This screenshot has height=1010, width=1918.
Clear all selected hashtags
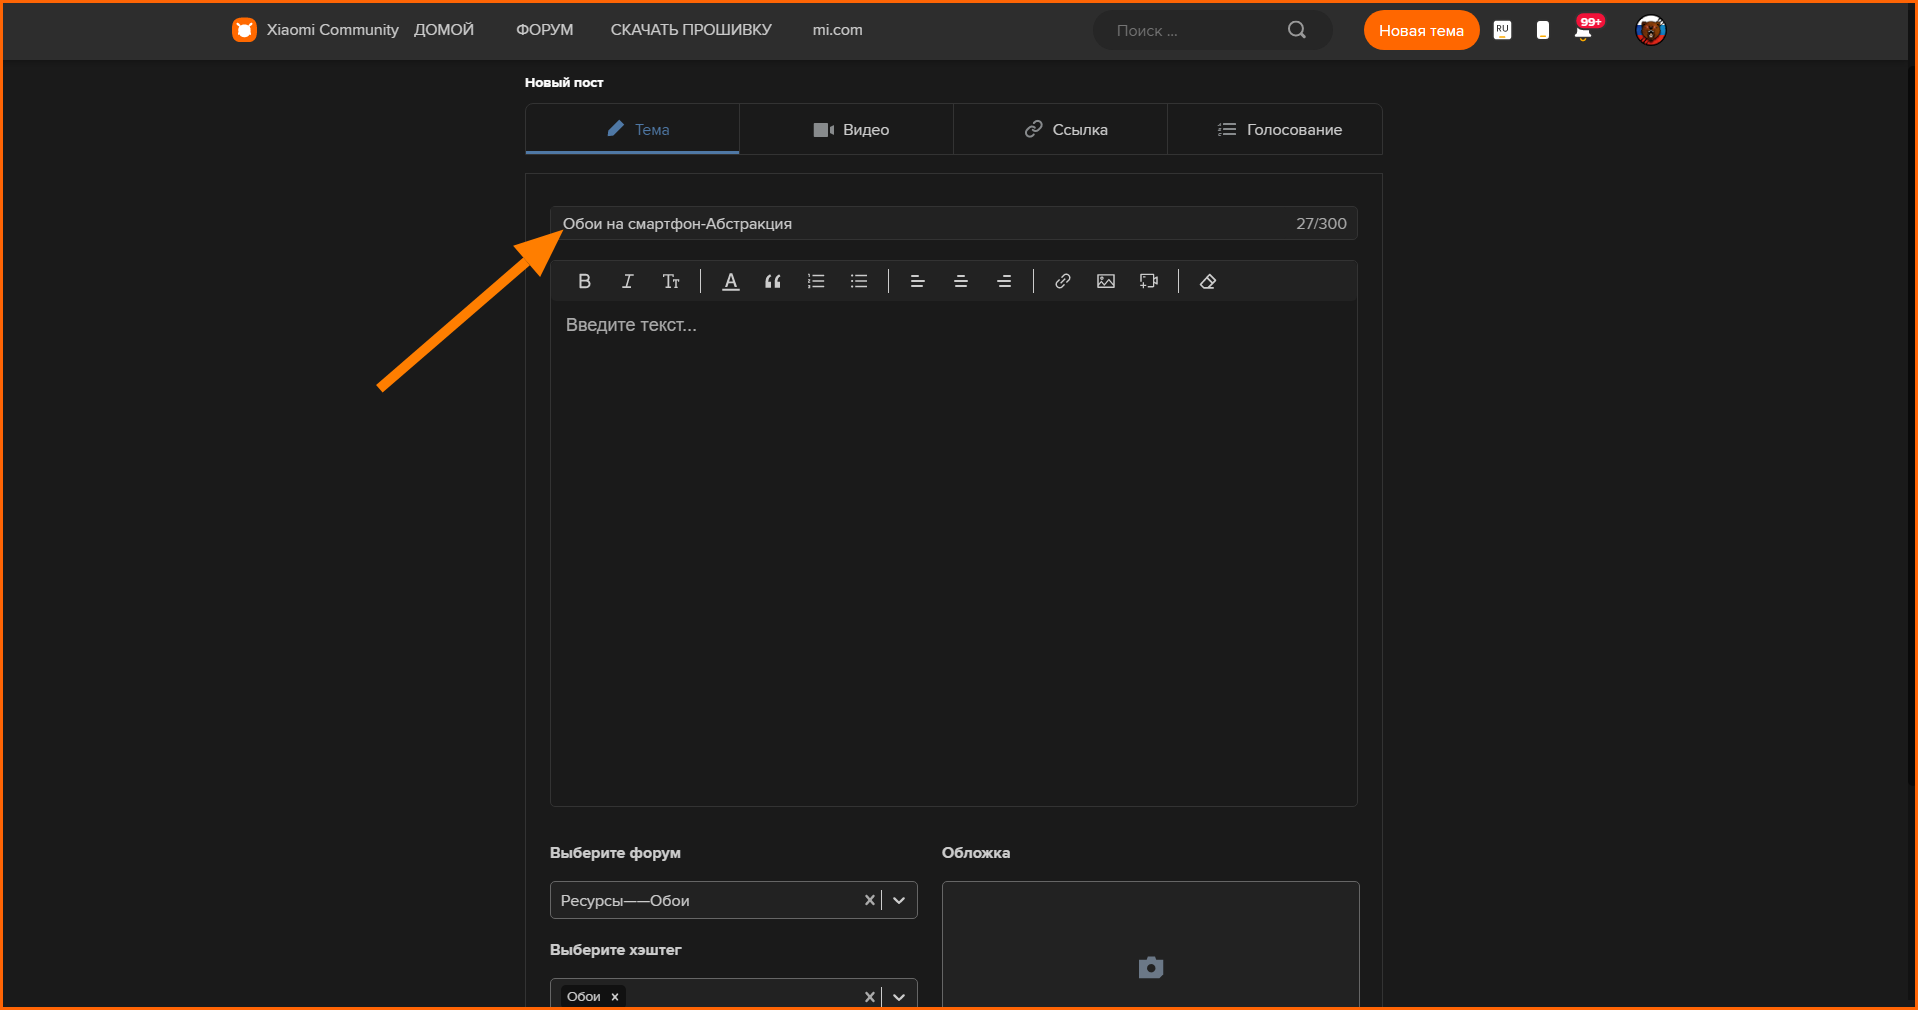869,997
